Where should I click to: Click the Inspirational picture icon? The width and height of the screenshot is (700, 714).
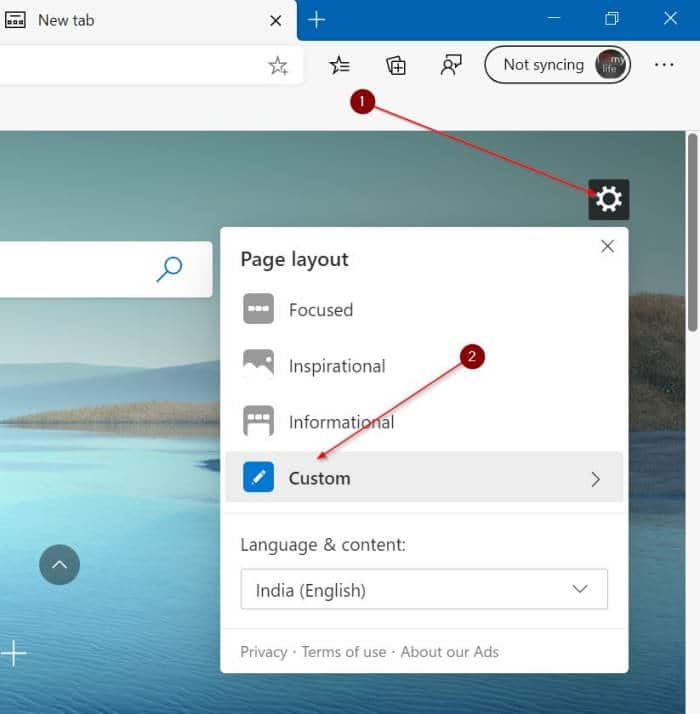(258, 363)
